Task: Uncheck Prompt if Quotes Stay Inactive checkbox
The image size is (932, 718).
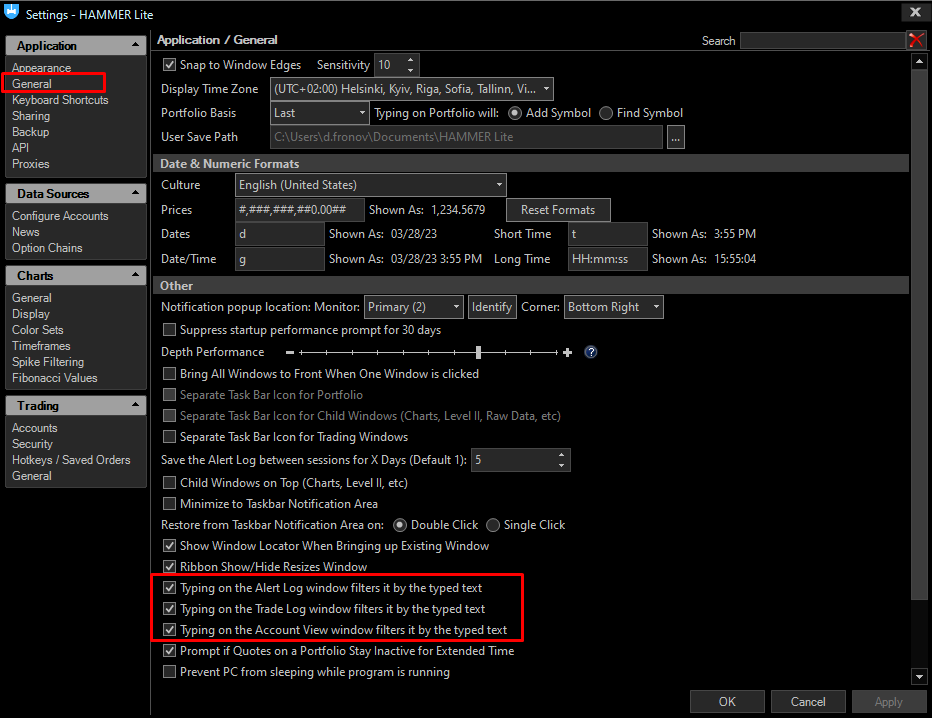Action: pos(169,650)
